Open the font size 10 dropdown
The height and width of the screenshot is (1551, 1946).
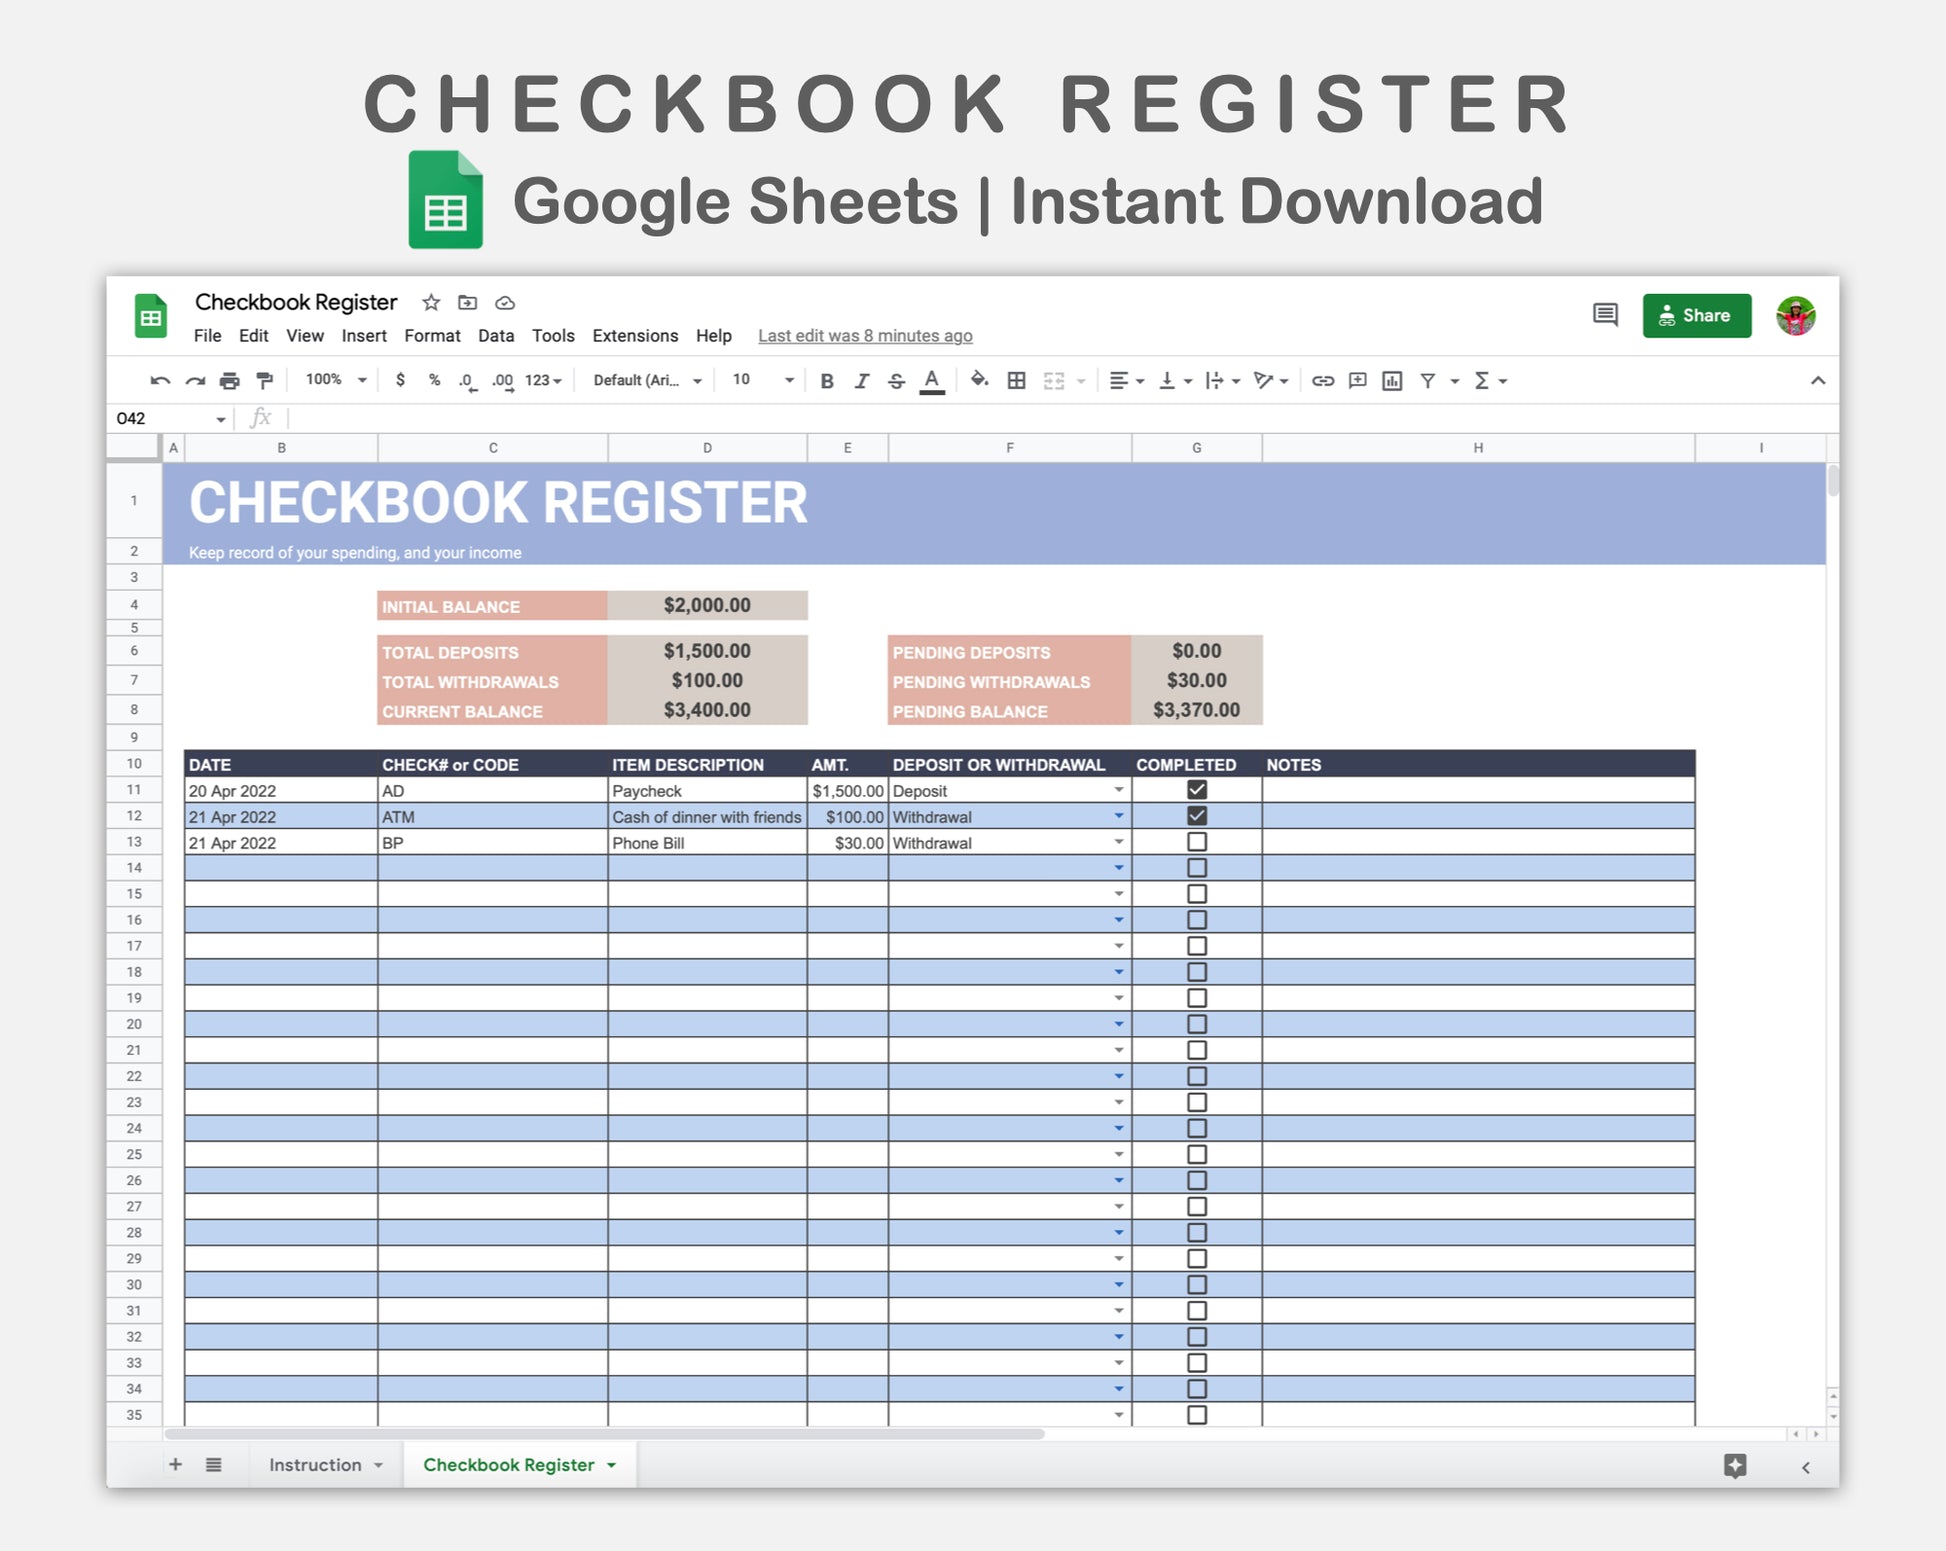762,380
